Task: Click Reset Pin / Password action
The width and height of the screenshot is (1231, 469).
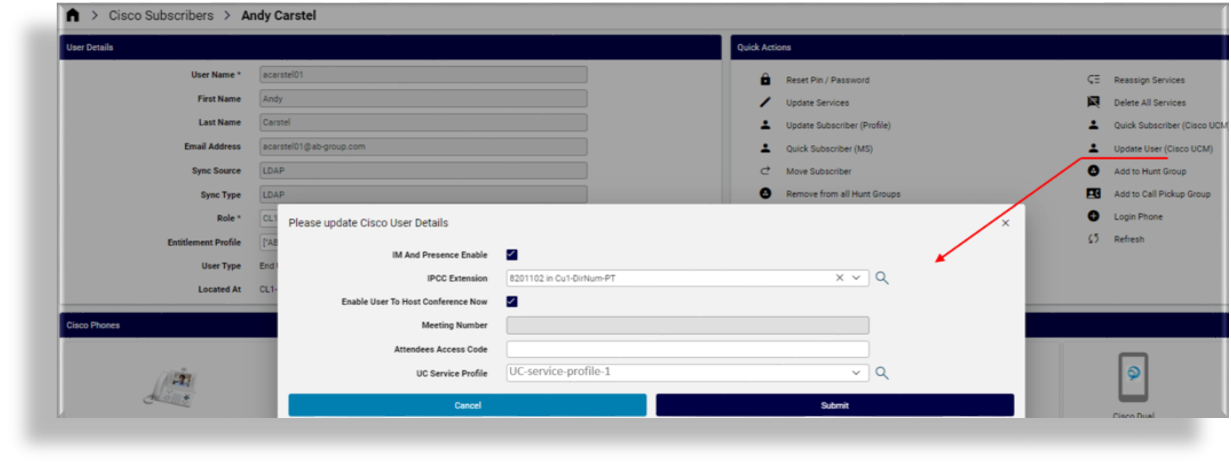Action: click(827, 80)
